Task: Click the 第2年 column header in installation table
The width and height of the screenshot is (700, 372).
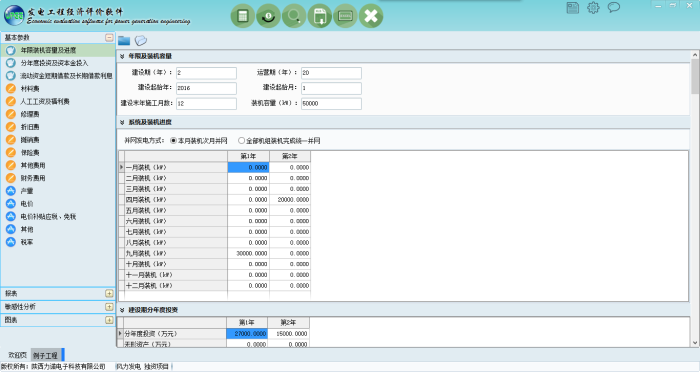Action: [290, 156]
